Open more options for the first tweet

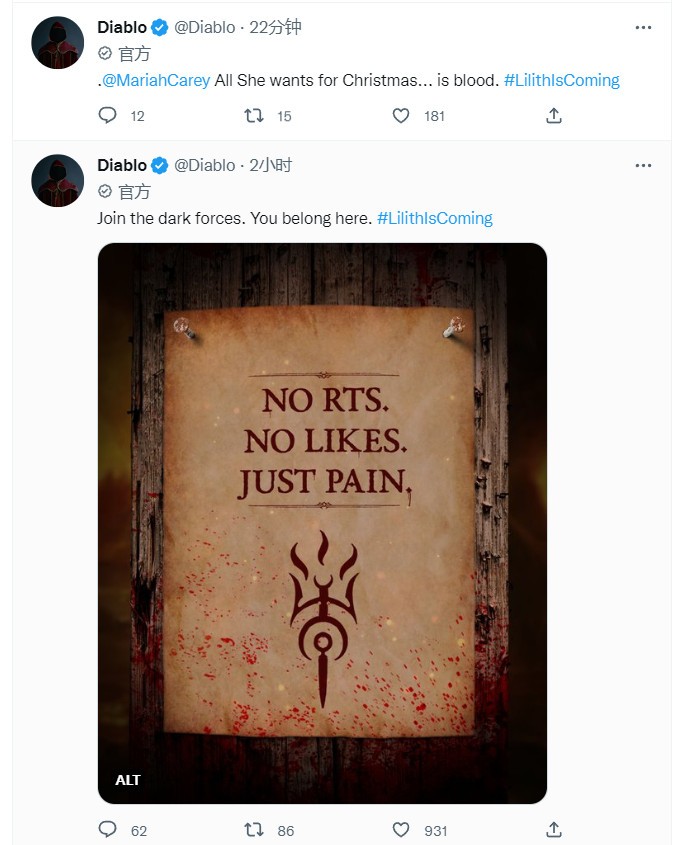pyautogui.click(x=644, y=27)
